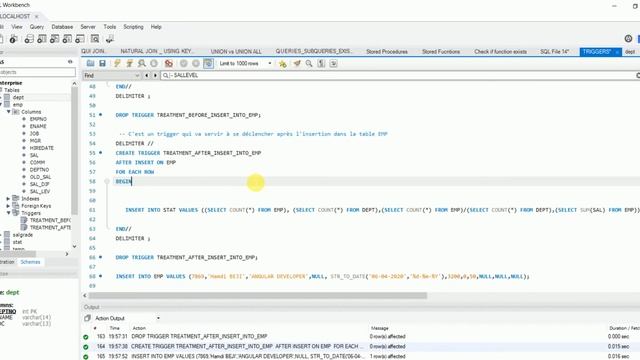Open SQL script file in editor toolbar
Image resolution: width=640 pixels, height=360 pixels.
tap(90, 63)
